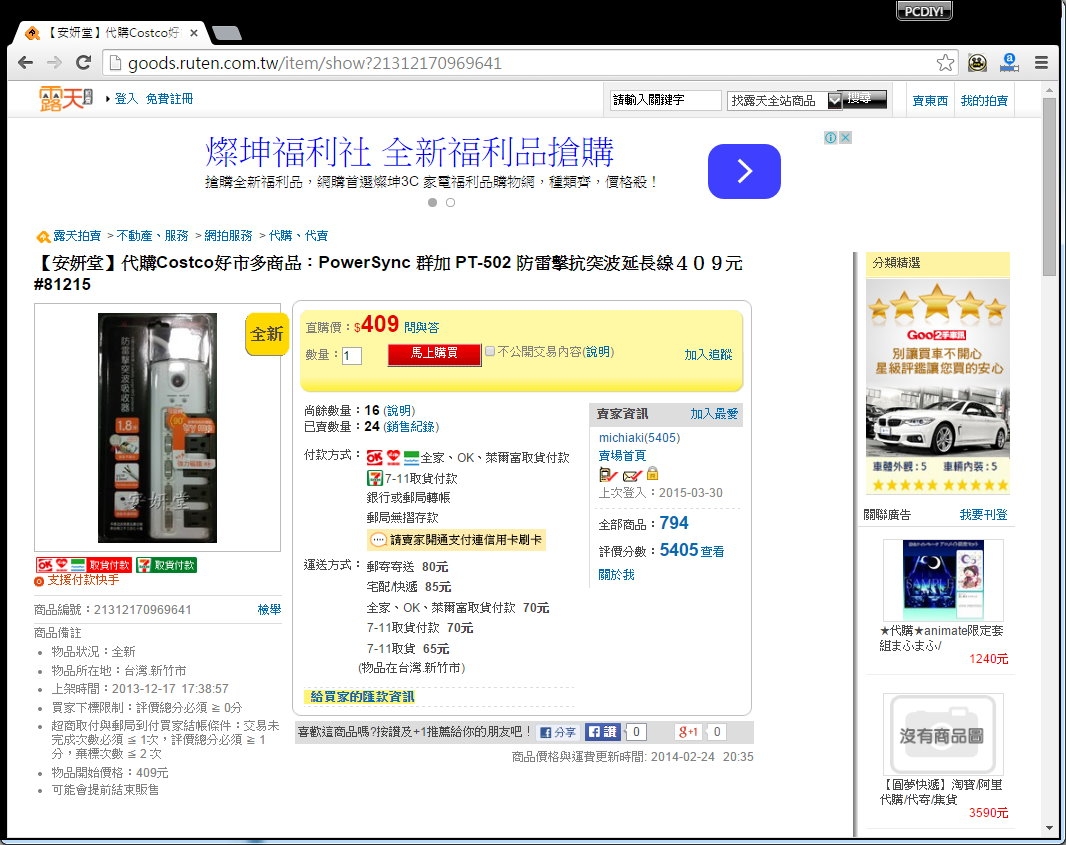
Task: Open seller michiaki(5405) profile
Action: (639, 438)
